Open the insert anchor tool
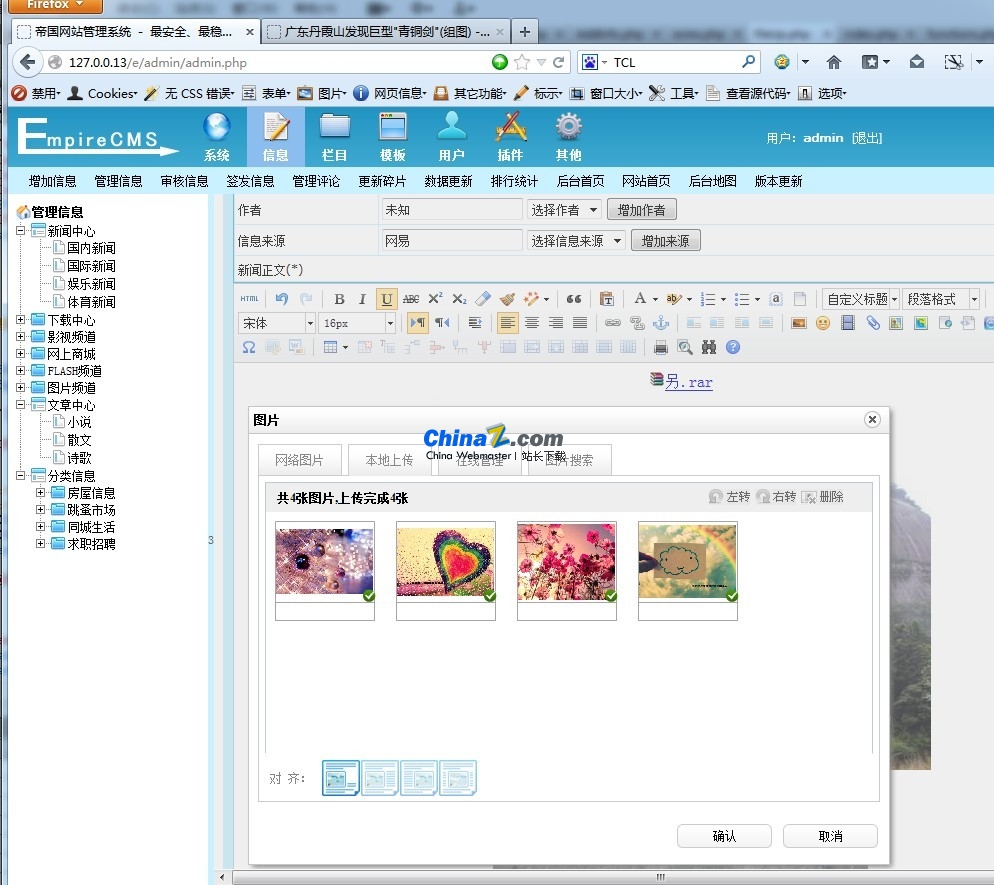Image resolution: width=994 pixels, height=885 pixels. (662, 323)
